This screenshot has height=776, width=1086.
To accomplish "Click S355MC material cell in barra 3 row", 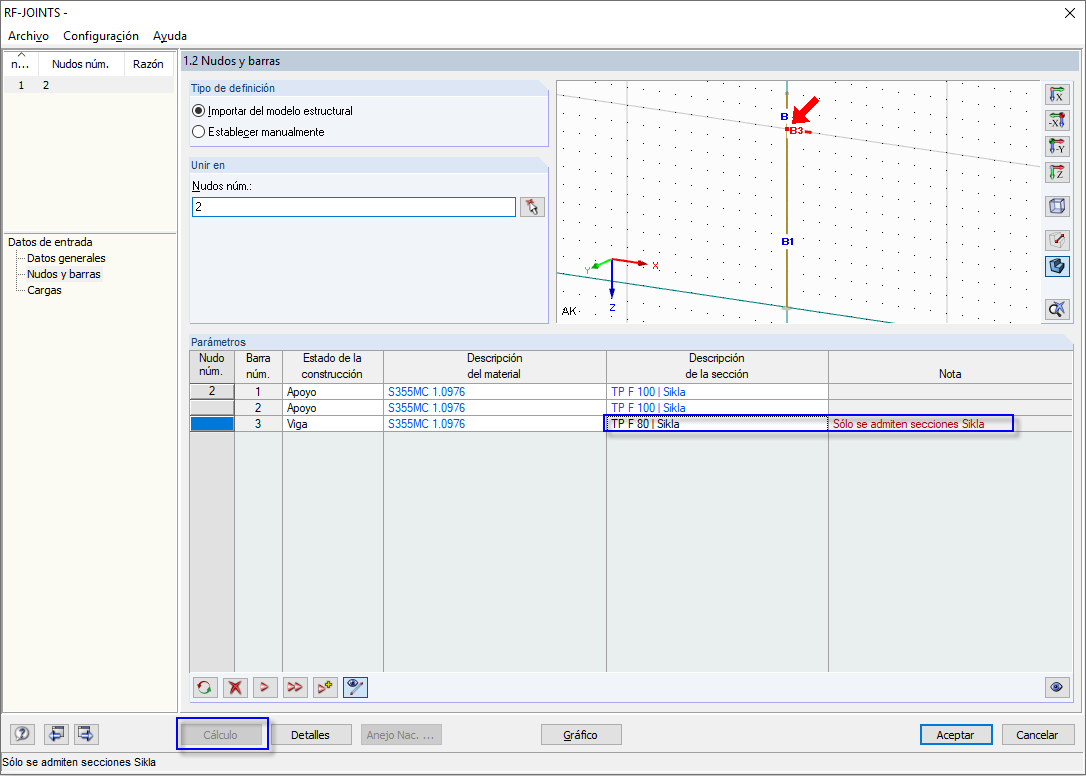I will click(495, 424).
